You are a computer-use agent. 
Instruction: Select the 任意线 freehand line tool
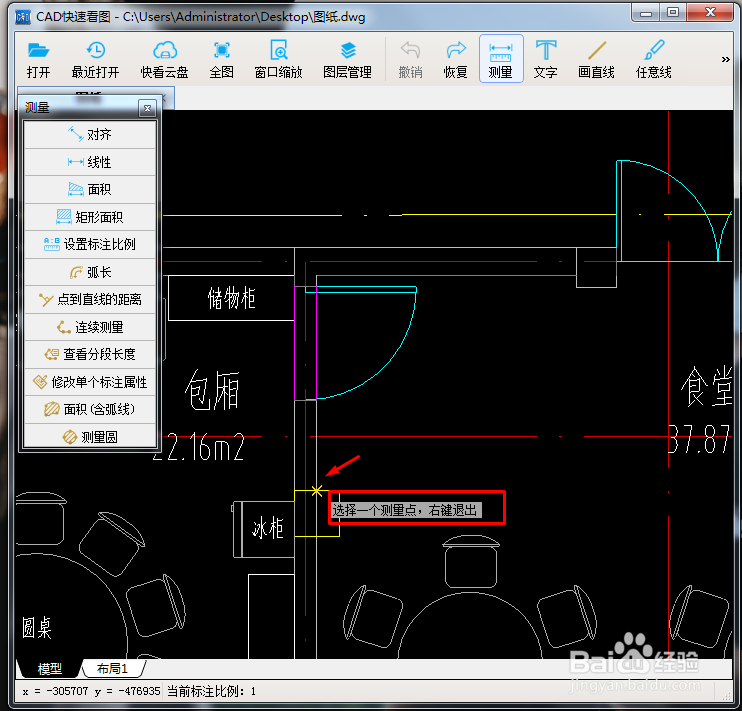[654, 60]
